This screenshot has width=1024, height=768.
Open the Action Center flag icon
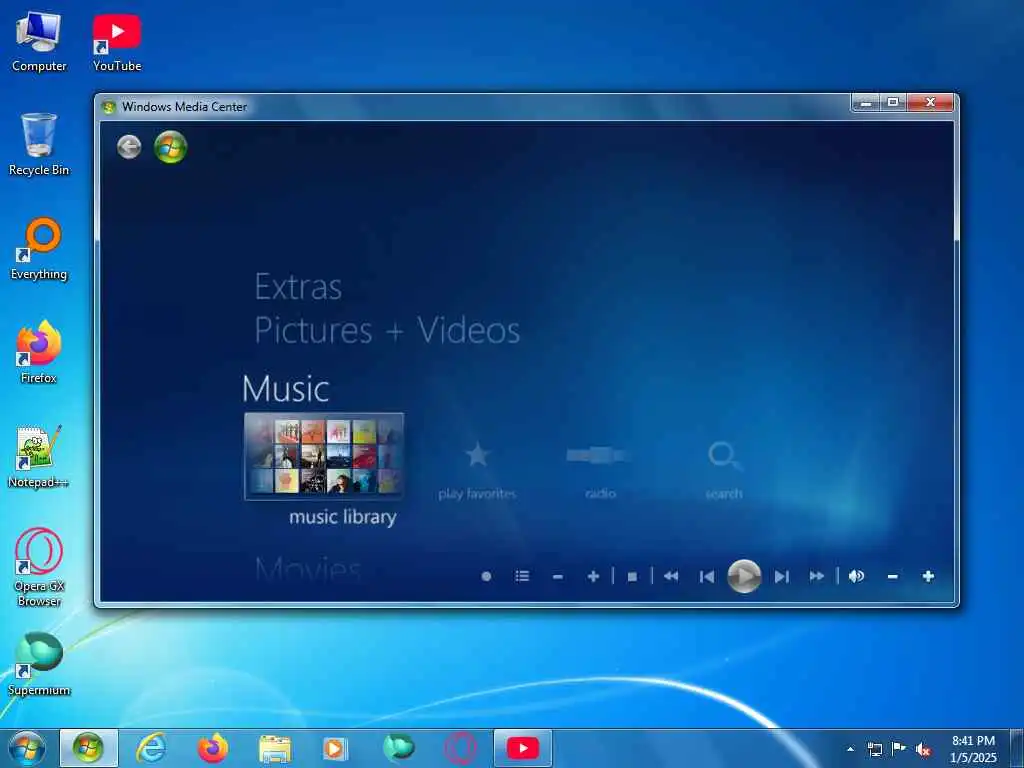pos(899,749)
